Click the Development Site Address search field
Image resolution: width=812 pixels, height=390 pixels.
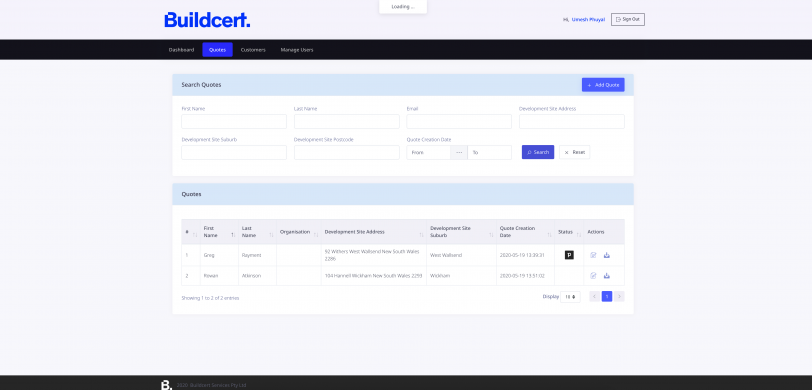click(572, 121)
